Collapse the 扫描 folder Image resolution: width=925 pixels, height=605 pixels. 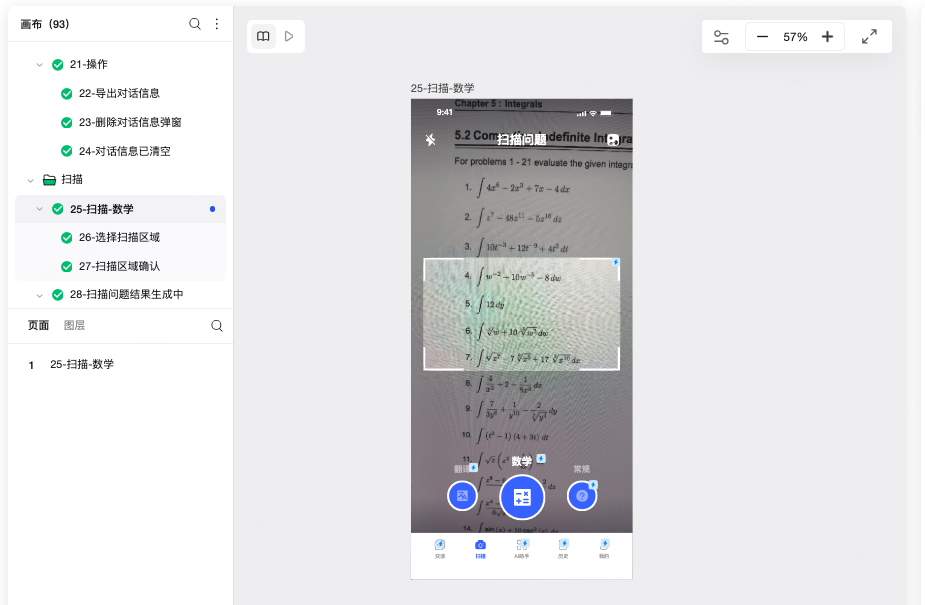31,180
